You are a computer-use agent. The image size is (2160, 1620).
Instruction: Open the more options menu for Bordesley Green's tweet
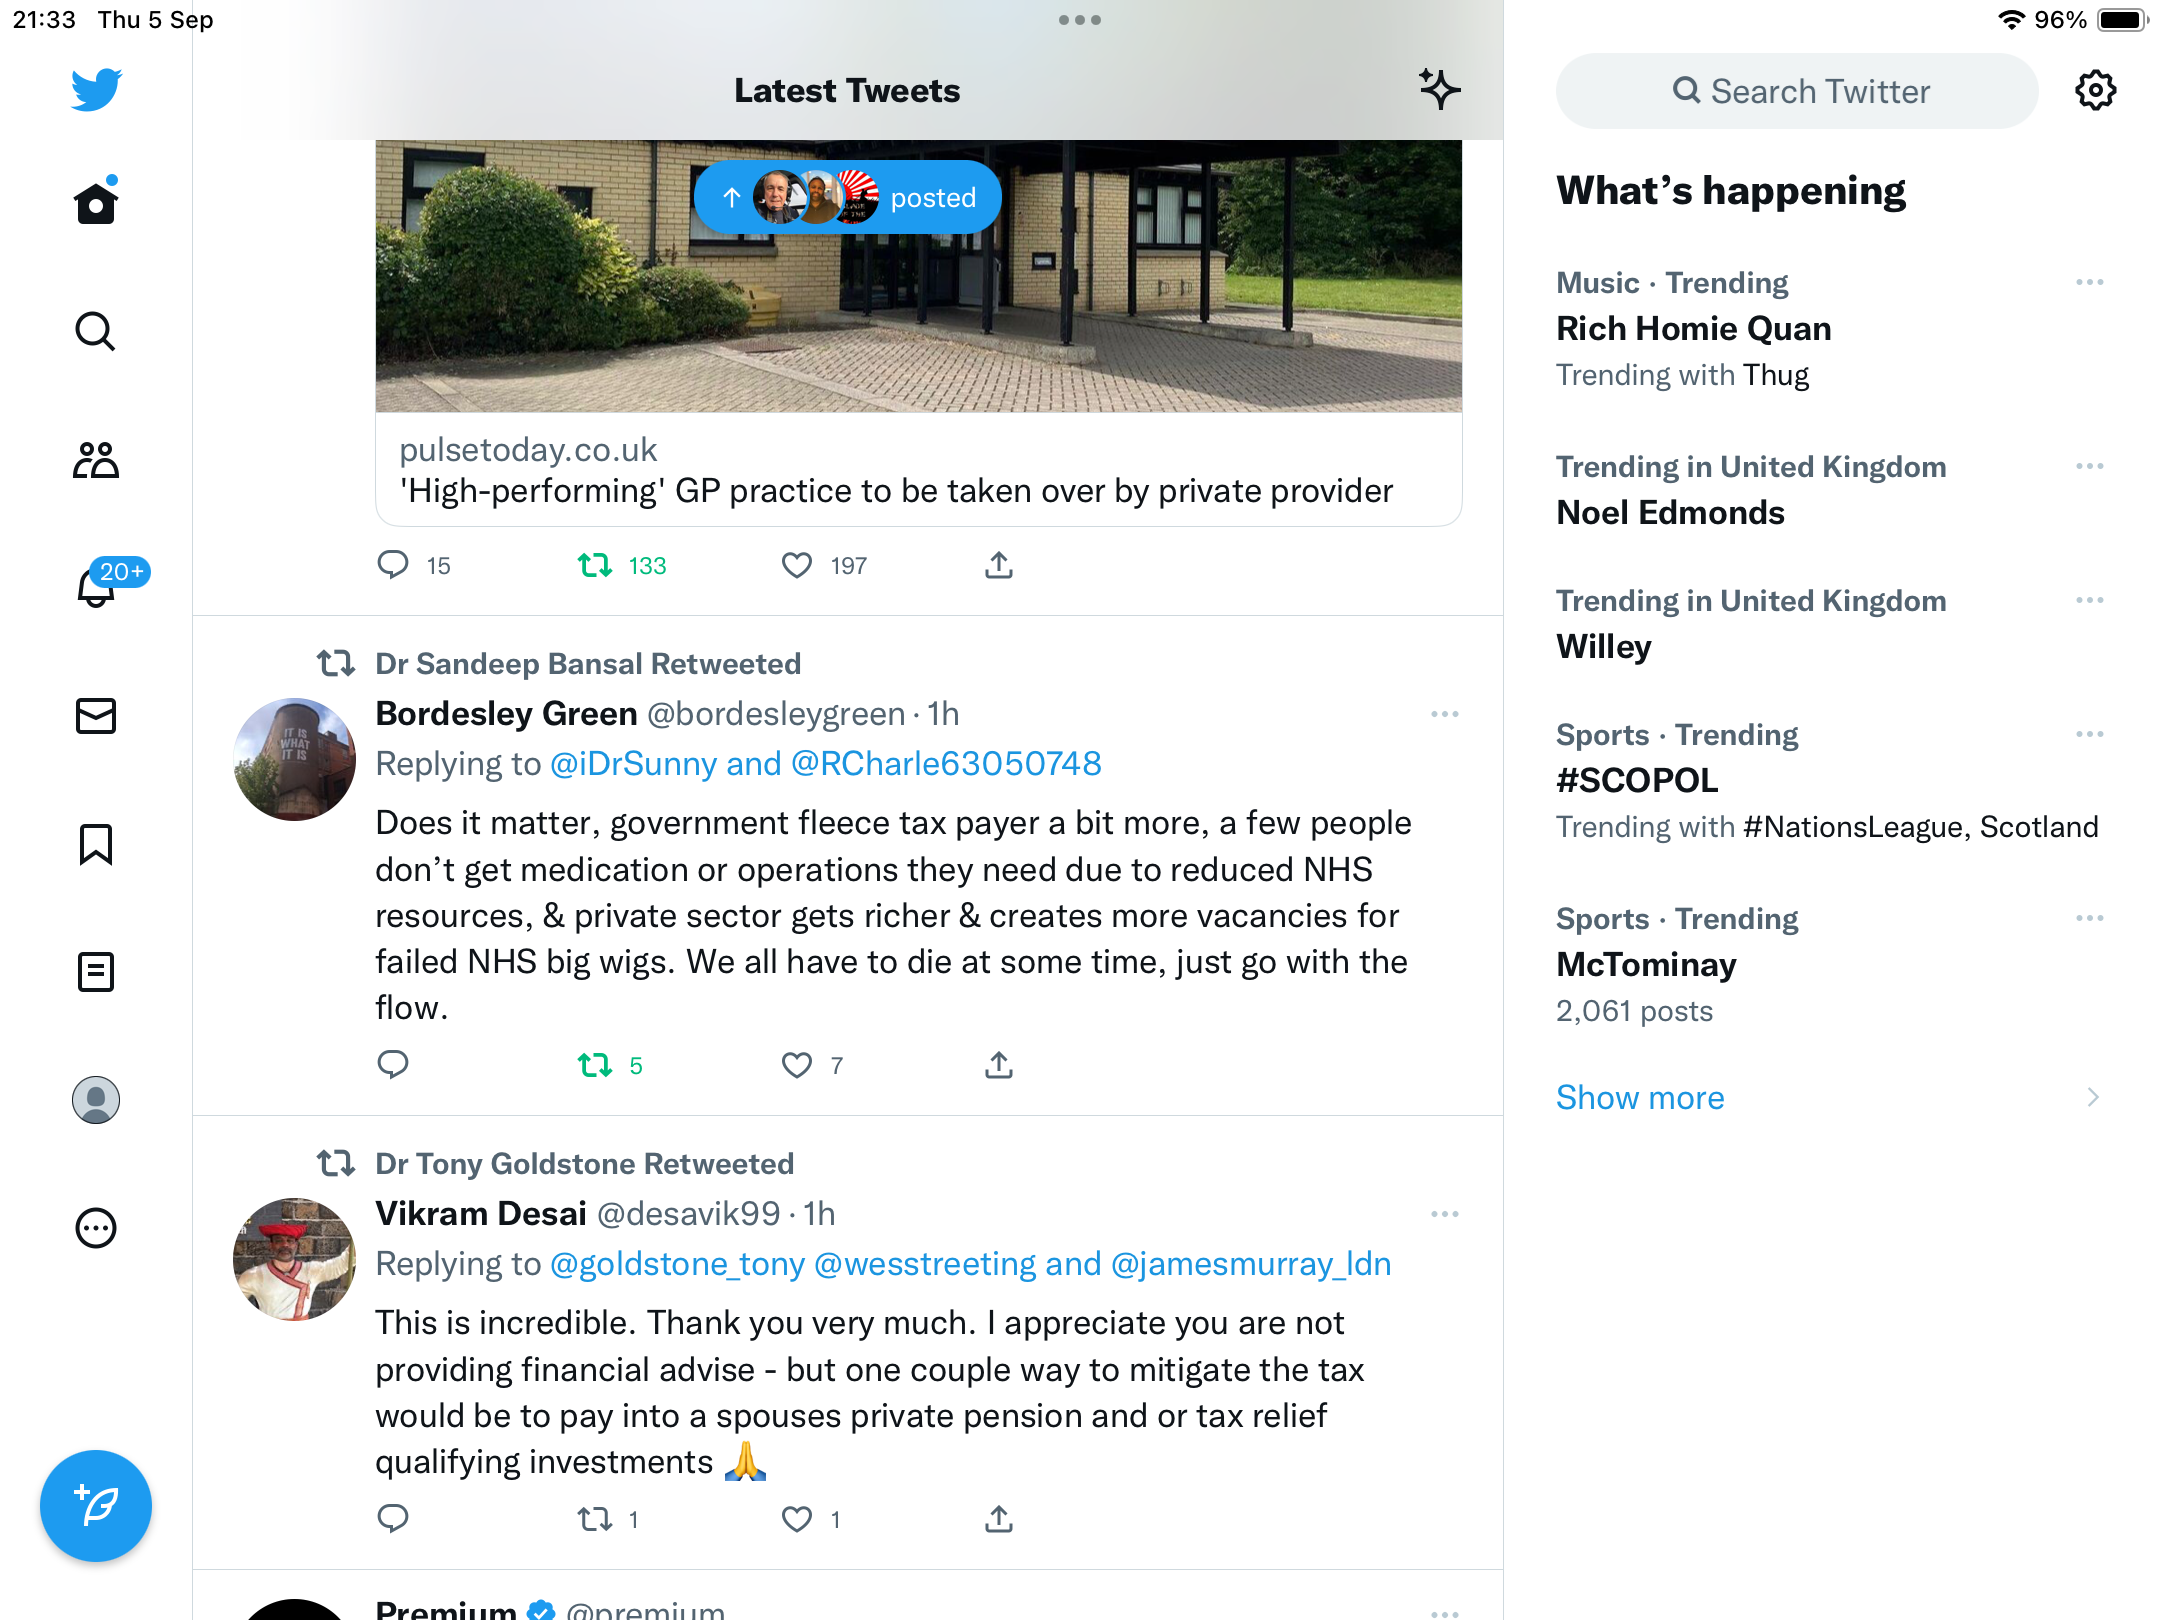click(1445, 714)
